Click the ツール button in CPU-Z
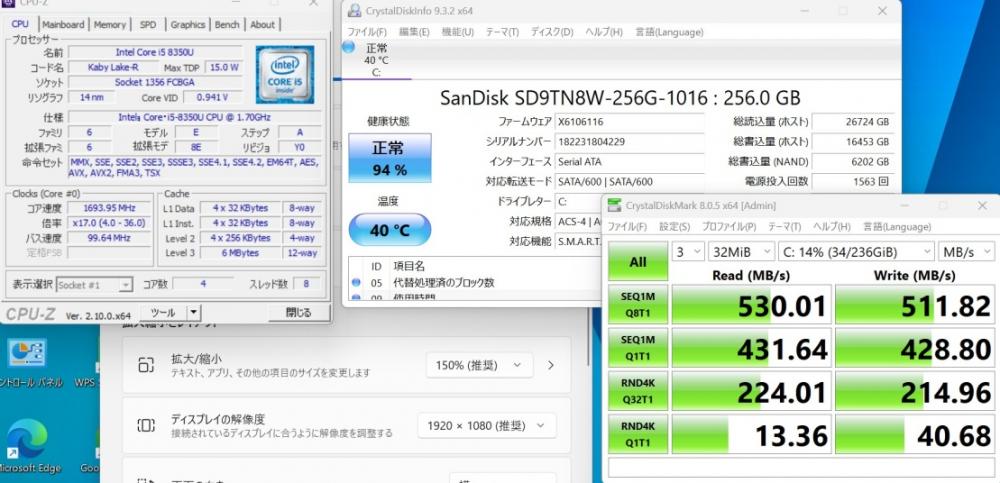 163,313
